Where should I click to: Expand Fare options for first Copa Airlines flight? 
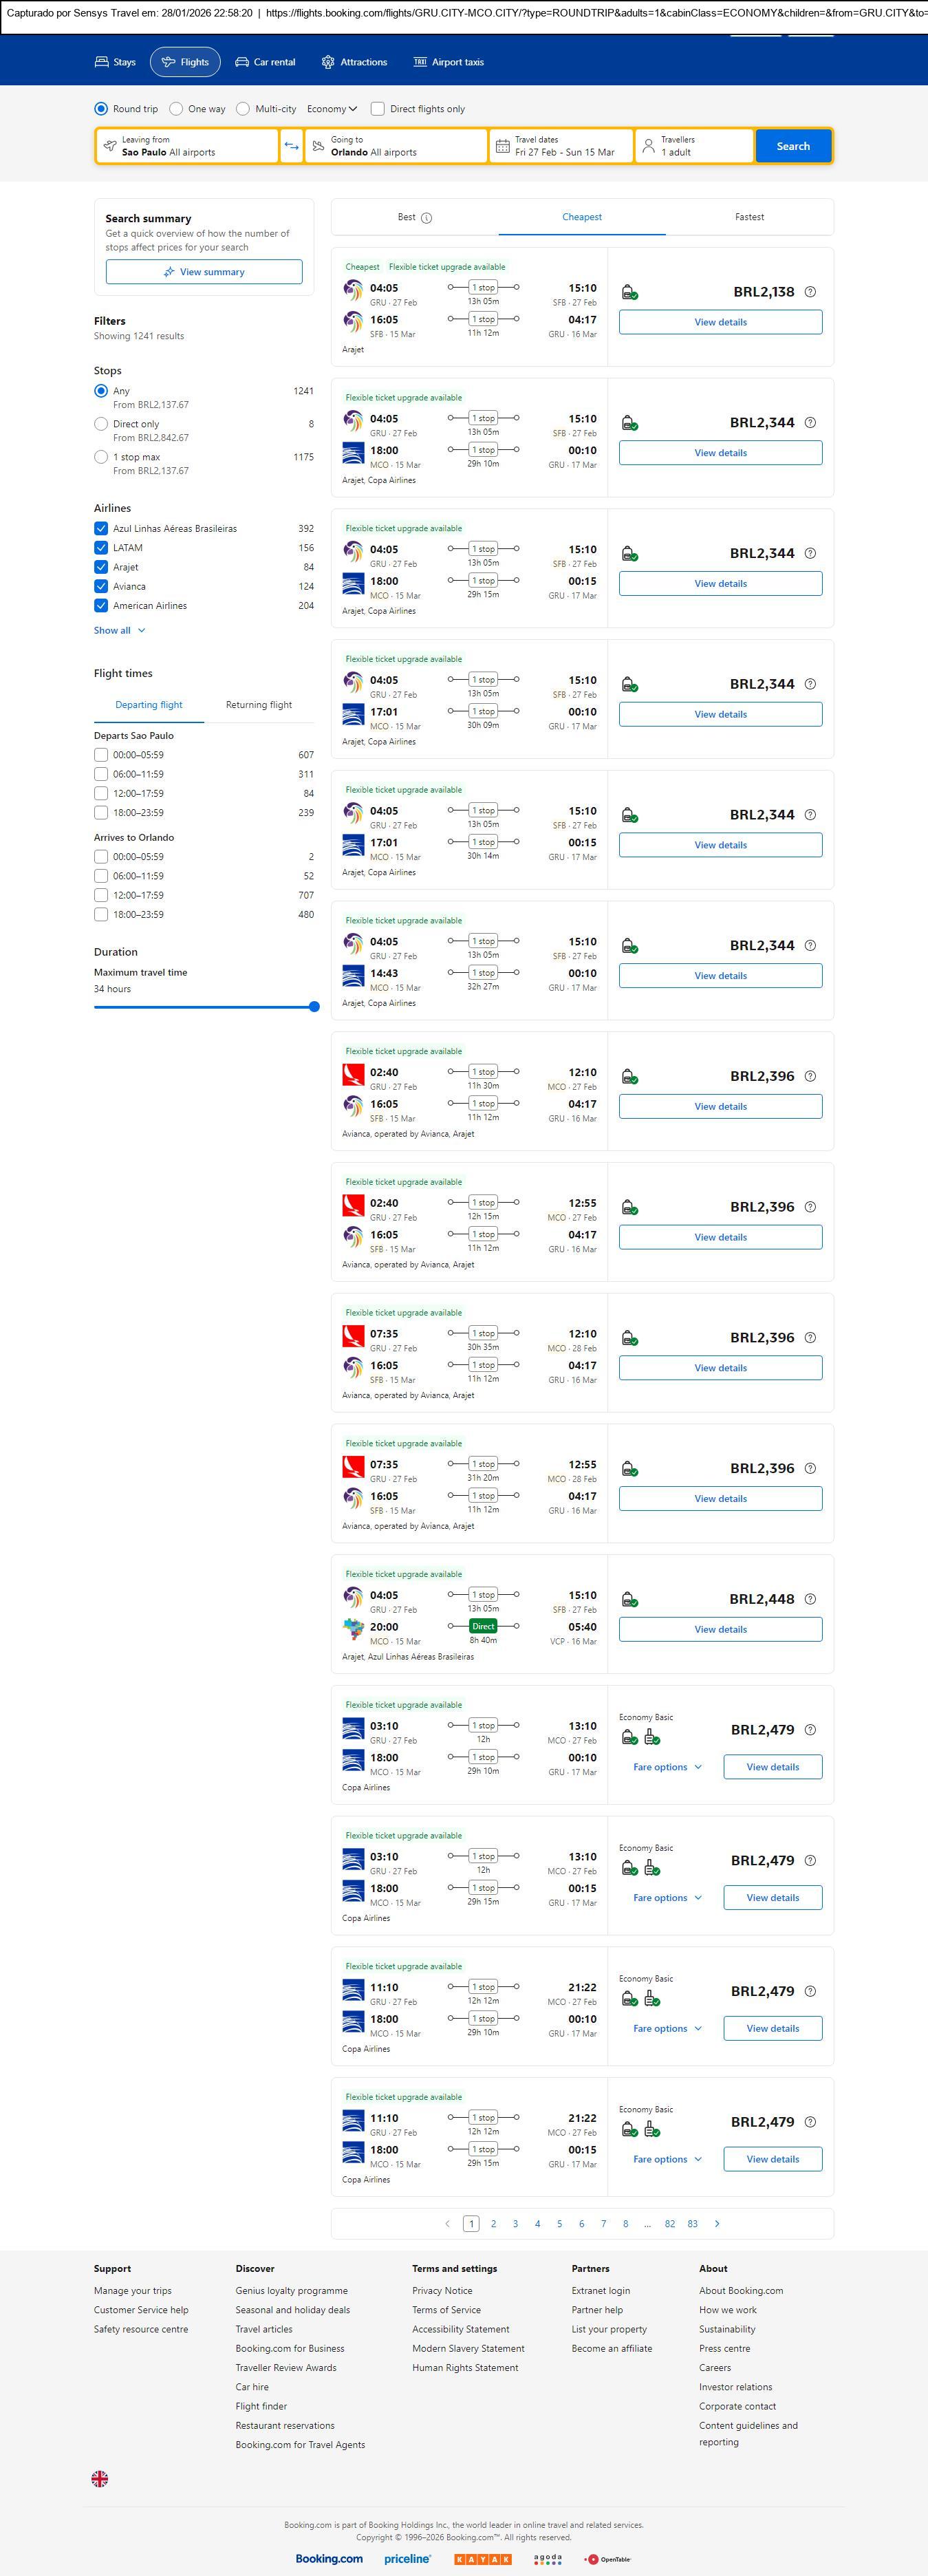(x=667, y=1767)
